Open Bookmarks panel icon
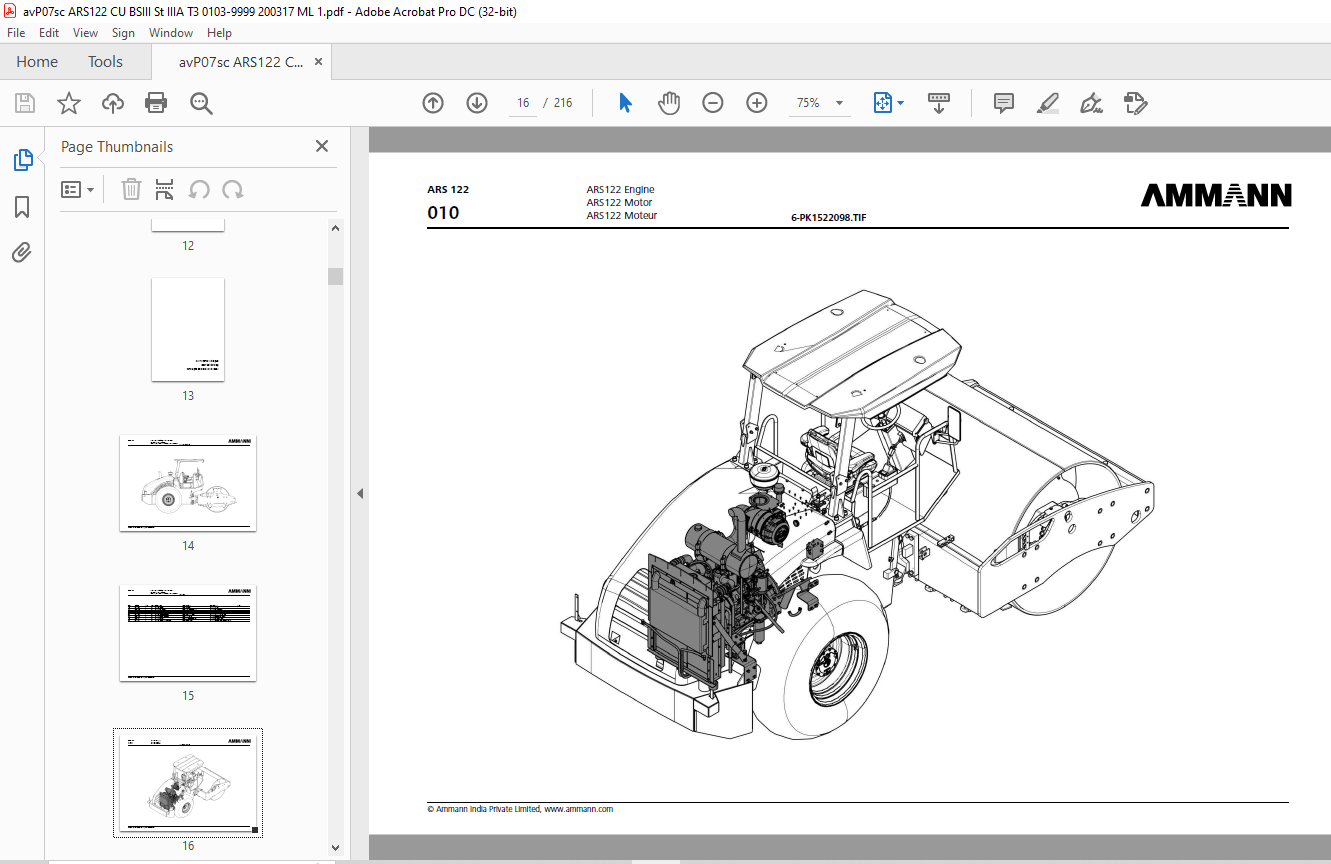The image size is (1331, 864). [22, 207]
